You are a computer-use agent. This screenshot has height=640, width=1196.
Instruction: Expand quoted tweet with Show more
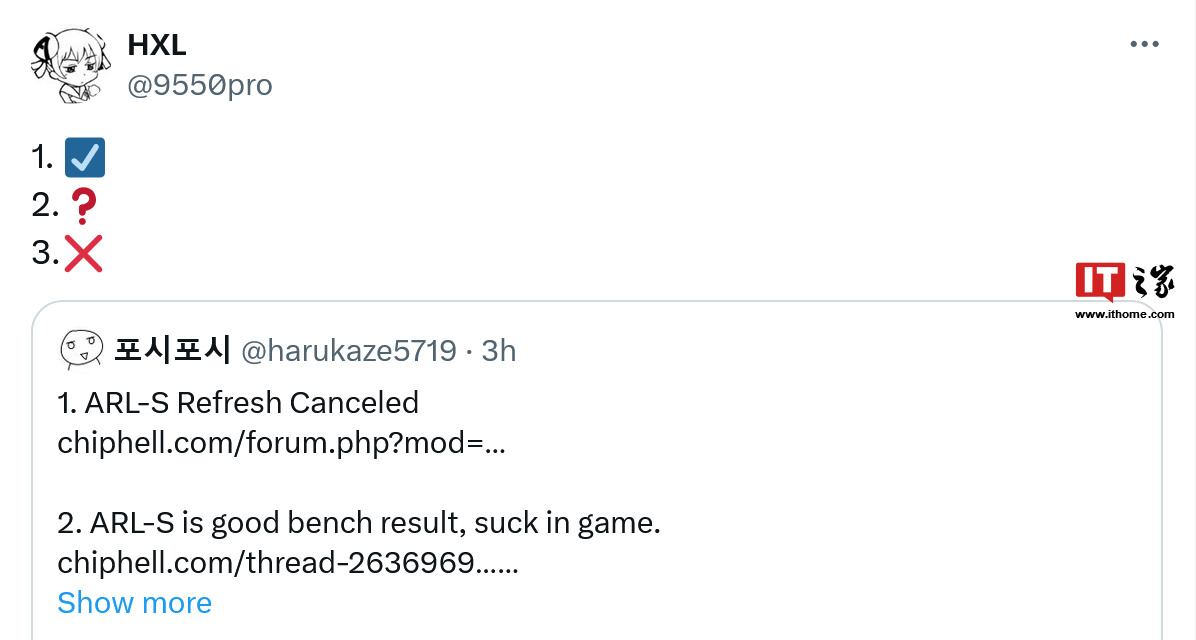(x=134, y=603)
